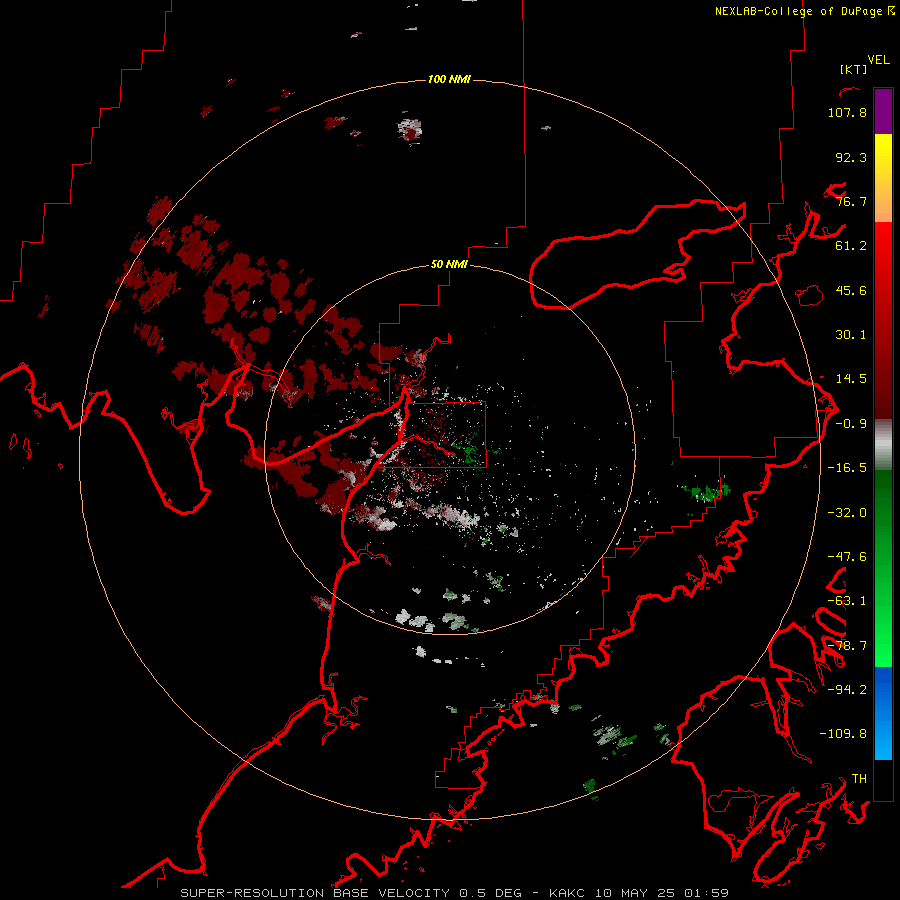Click the TH label in the legend
Image resolution: width=900 pixels, height=900 pixels.
(859, 779)
